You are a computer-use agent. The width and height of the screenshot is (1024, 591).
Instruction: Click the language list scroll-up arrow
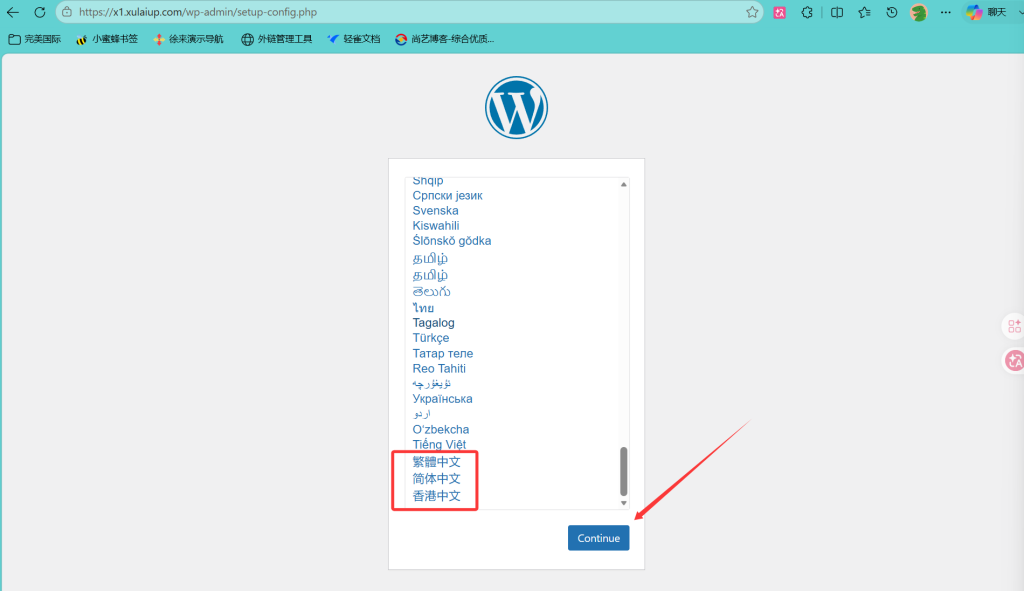click(624, 185)
